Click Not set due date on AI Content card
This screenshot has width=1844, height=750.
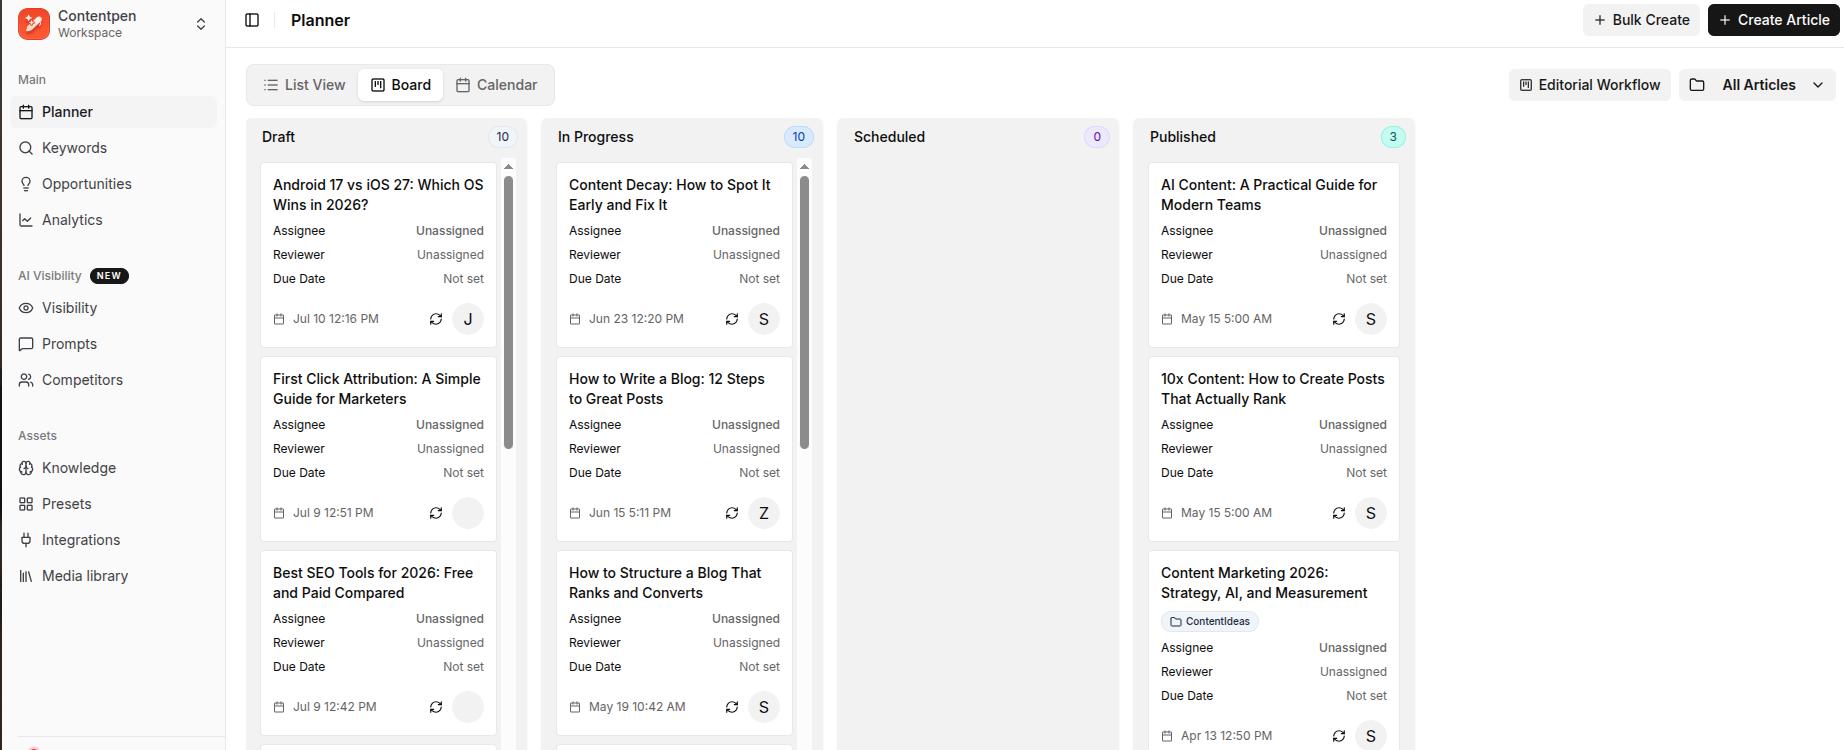click(1366, 279)
